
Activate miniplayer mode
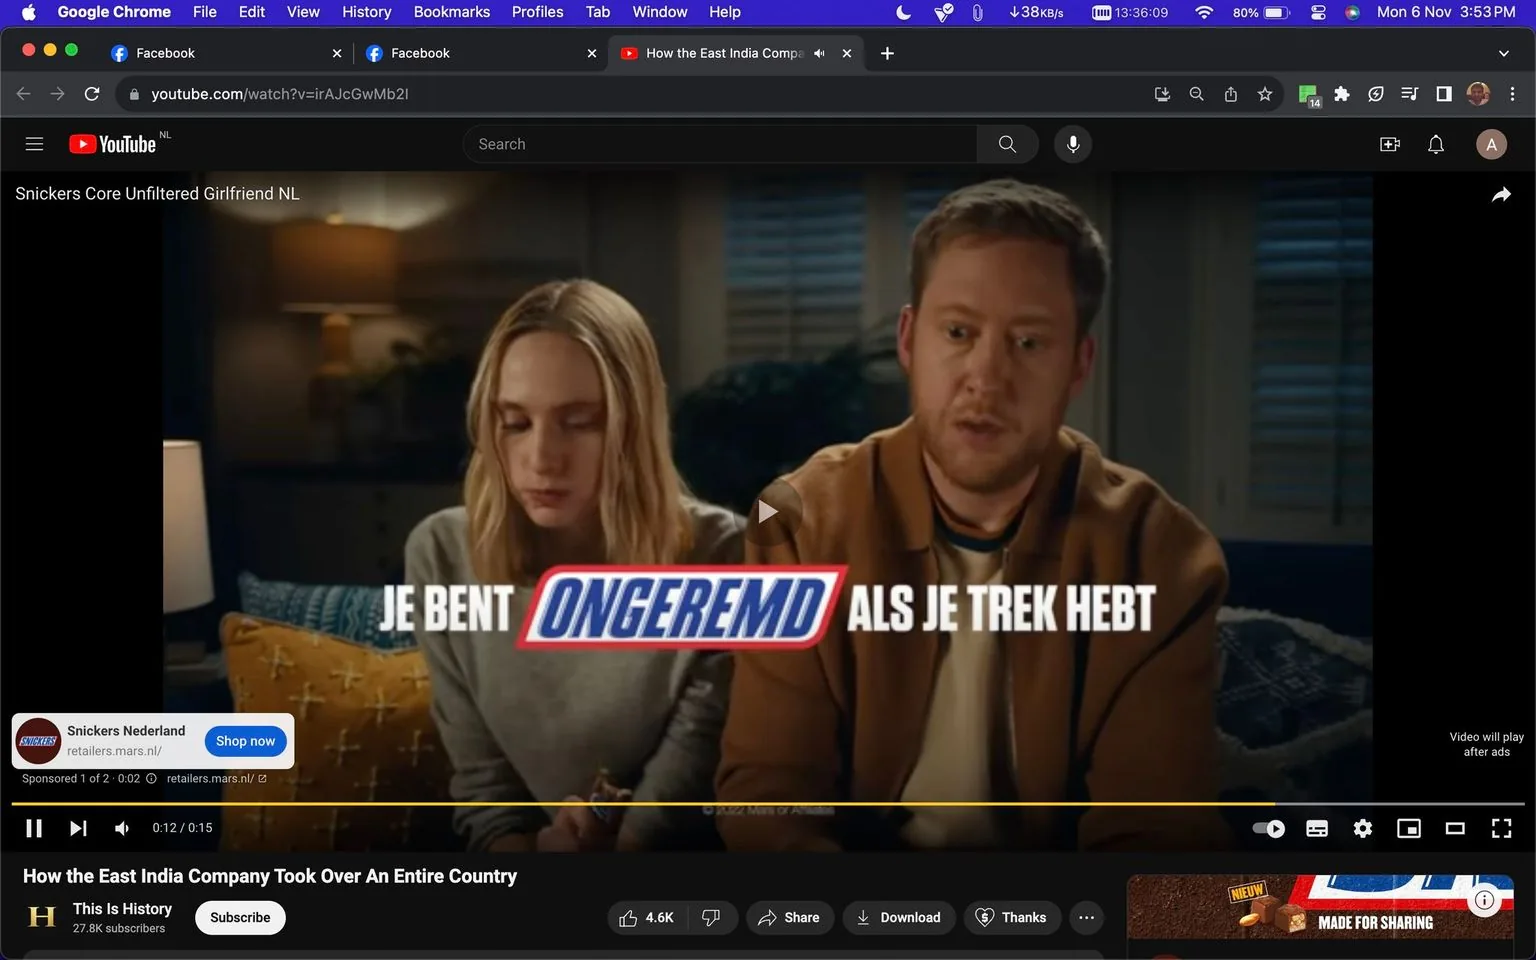click(1409, 828)
